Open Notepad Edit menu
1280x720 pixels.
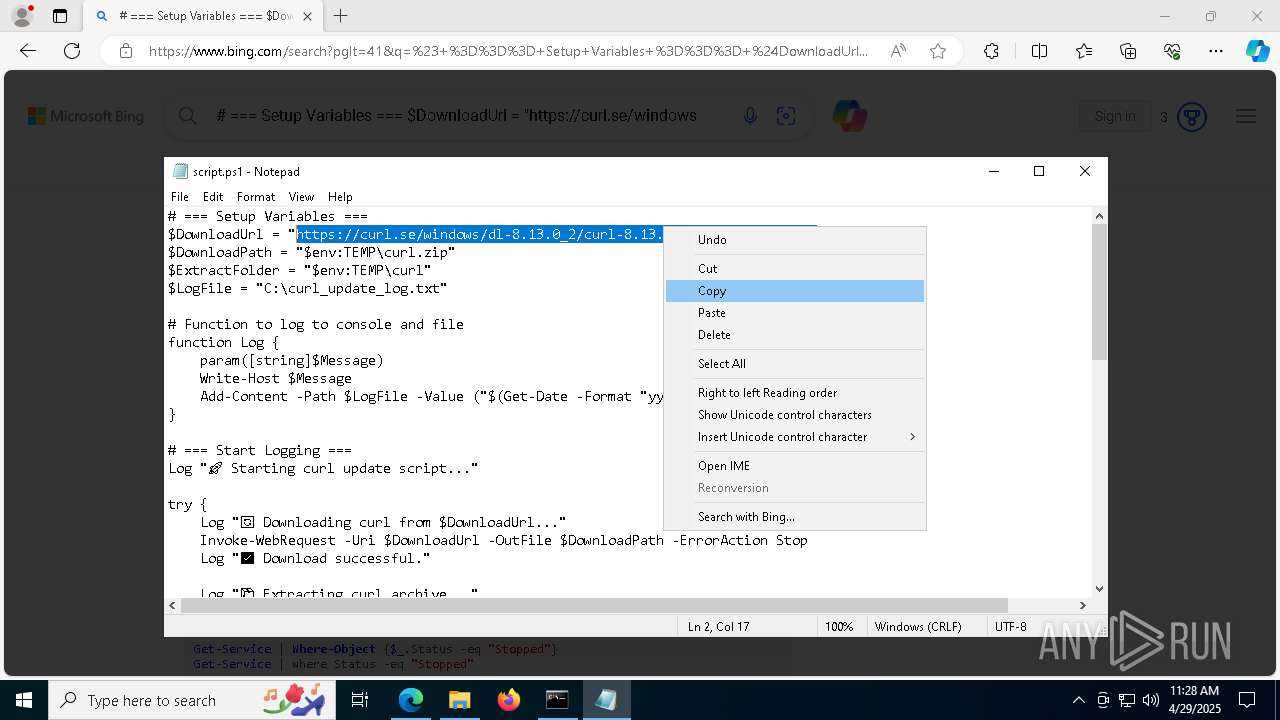coord(213,197)
